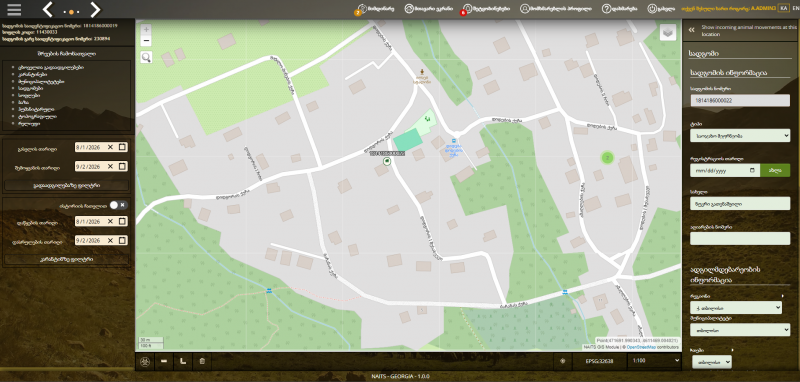
Task: Zoom out the map with minus button
Action: click(x=146, y=41)
